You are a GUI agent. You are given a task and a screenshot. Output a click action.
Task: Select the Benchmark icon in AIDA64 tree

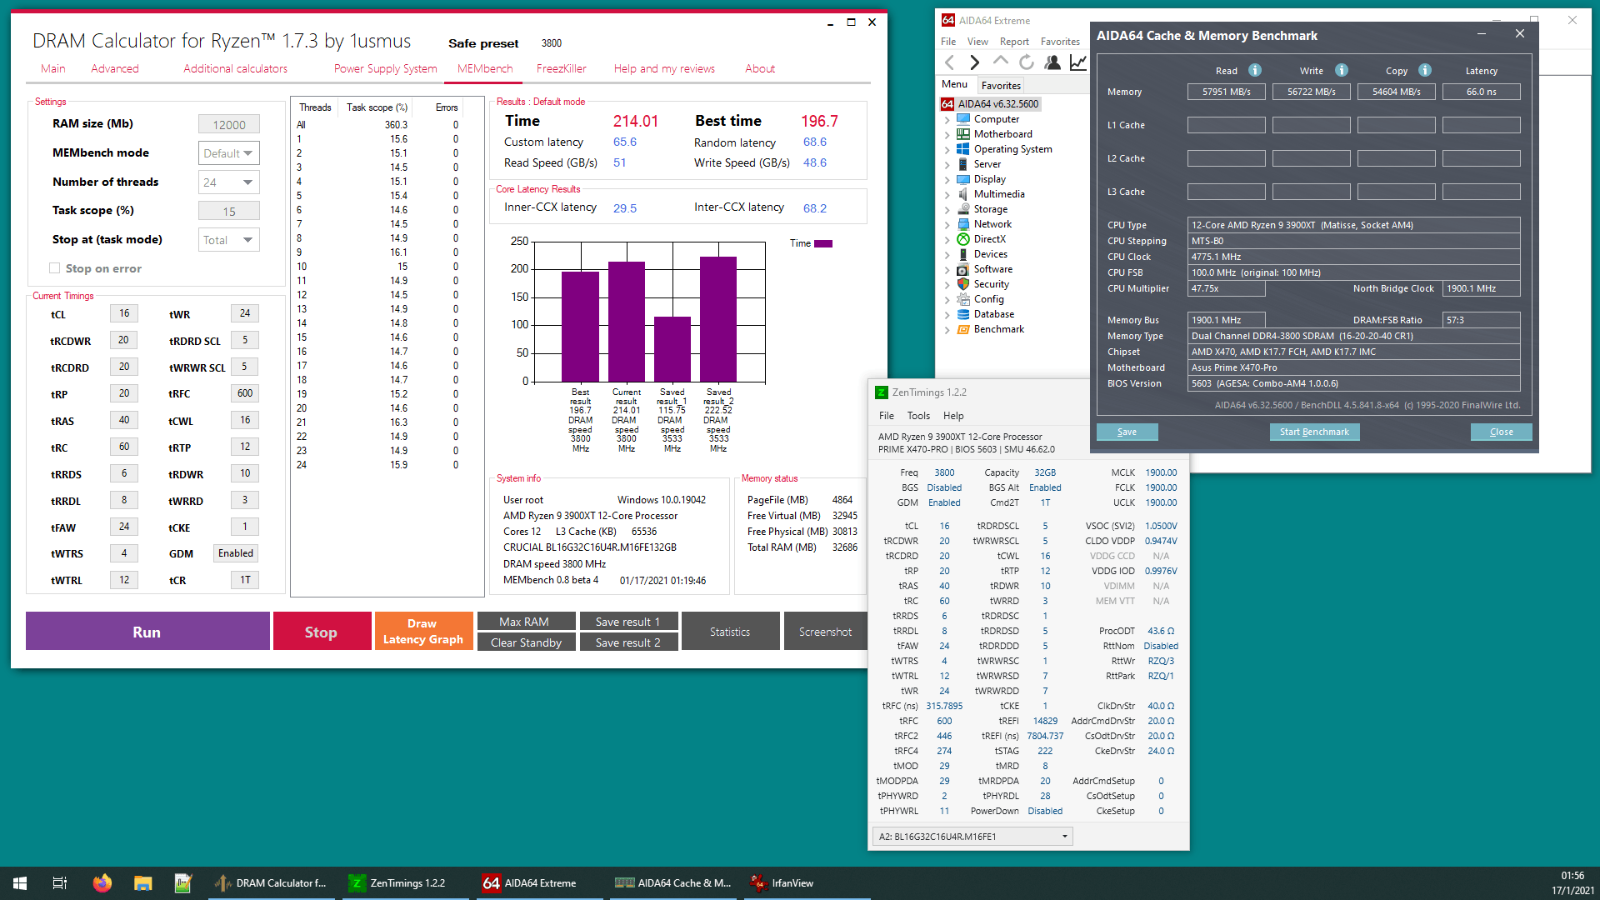[x=963, y=329]
